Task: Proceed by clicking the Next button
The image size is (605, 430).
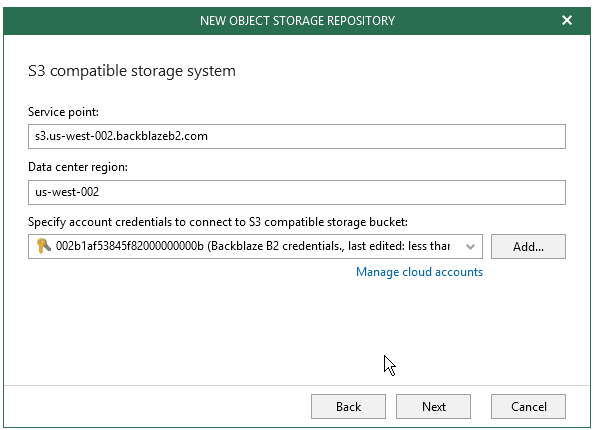Action: pos(433,406)
